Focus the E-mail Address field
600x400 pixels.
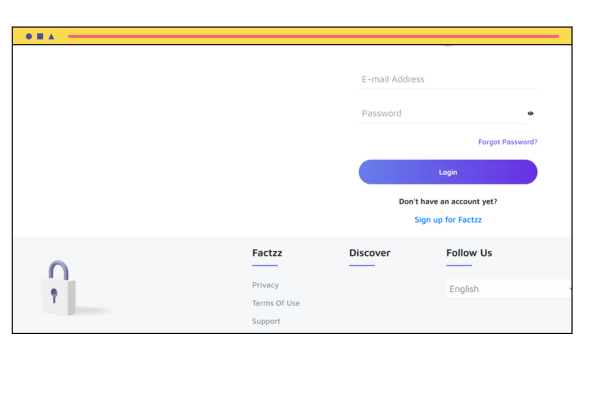pos(448,79)
